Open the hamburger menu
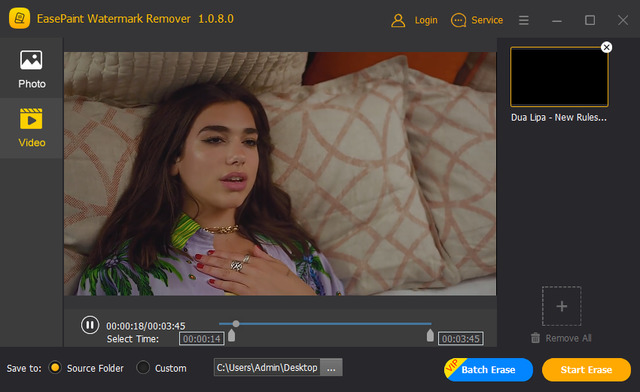The width and height of the screenshot is (640, 392). pyautogui.click(x=524, y=20)
